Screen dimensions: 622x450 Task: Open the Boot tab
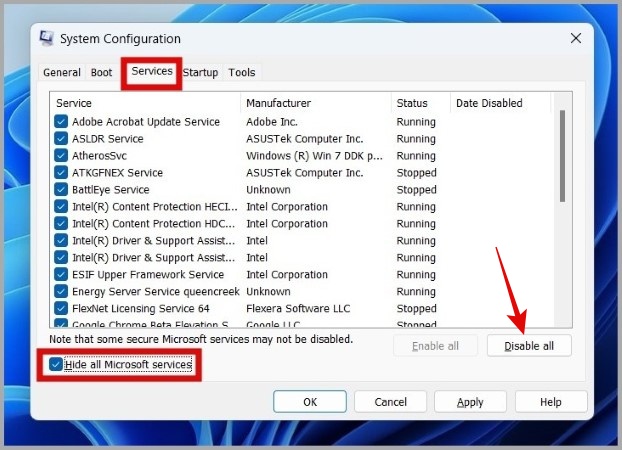[x=102, y=73]
